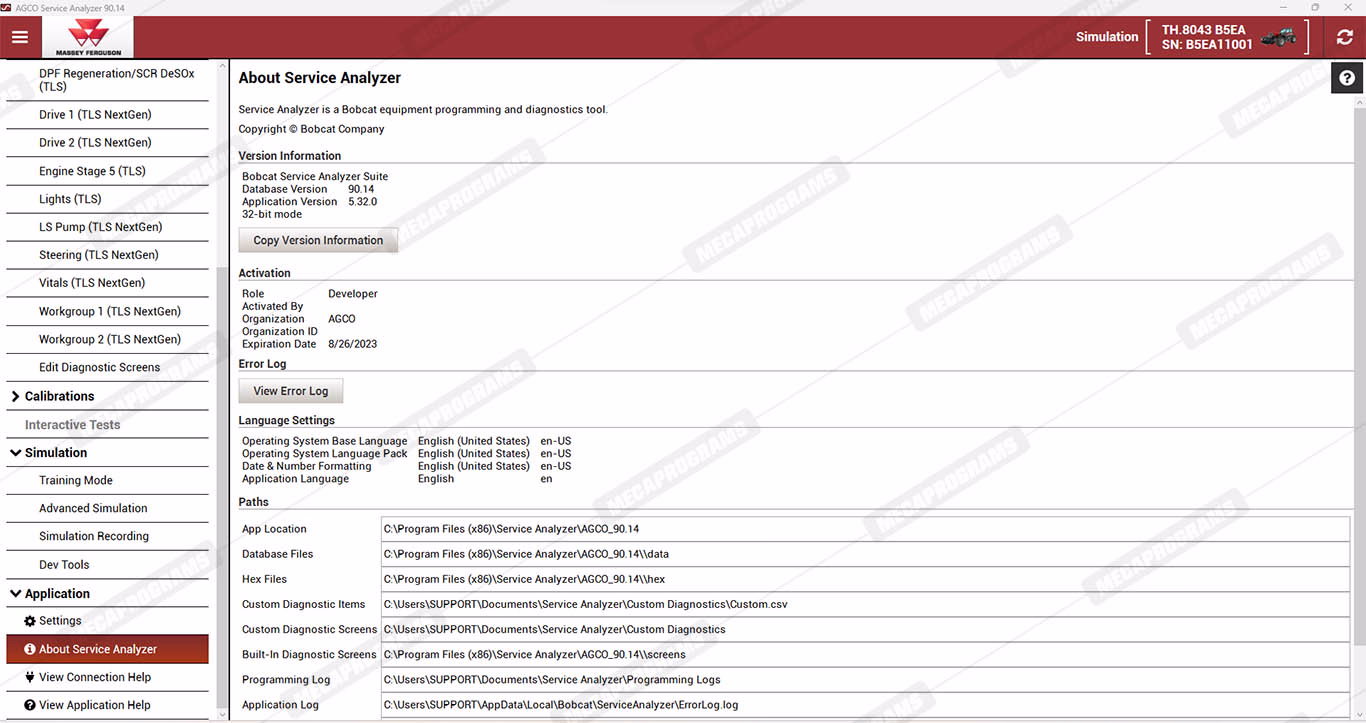Click the info icon for About Service Analyzer

30,649
